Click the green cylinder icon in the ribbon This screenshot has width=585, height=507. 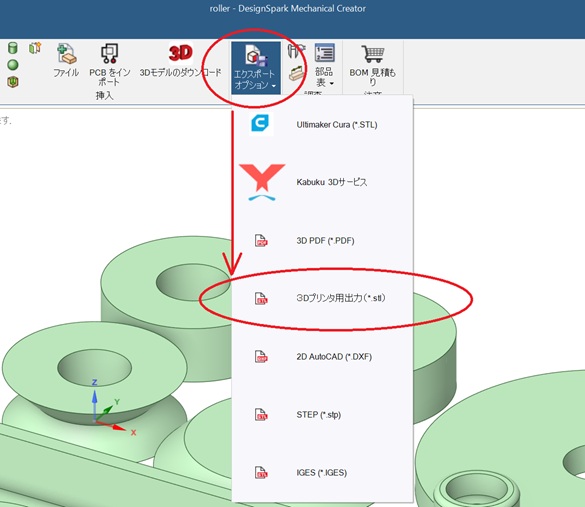[13, 48]
